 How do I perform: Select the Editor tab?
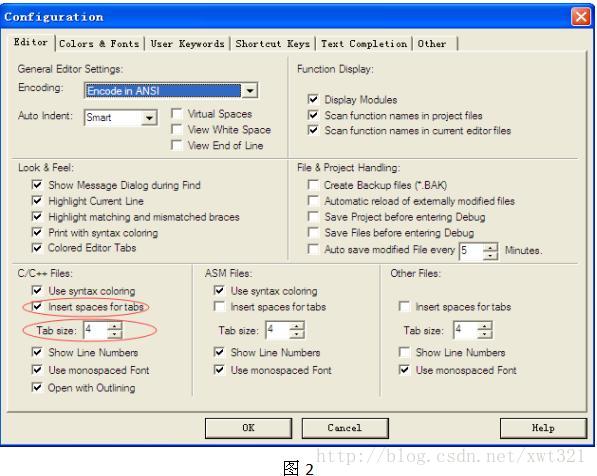31,42
